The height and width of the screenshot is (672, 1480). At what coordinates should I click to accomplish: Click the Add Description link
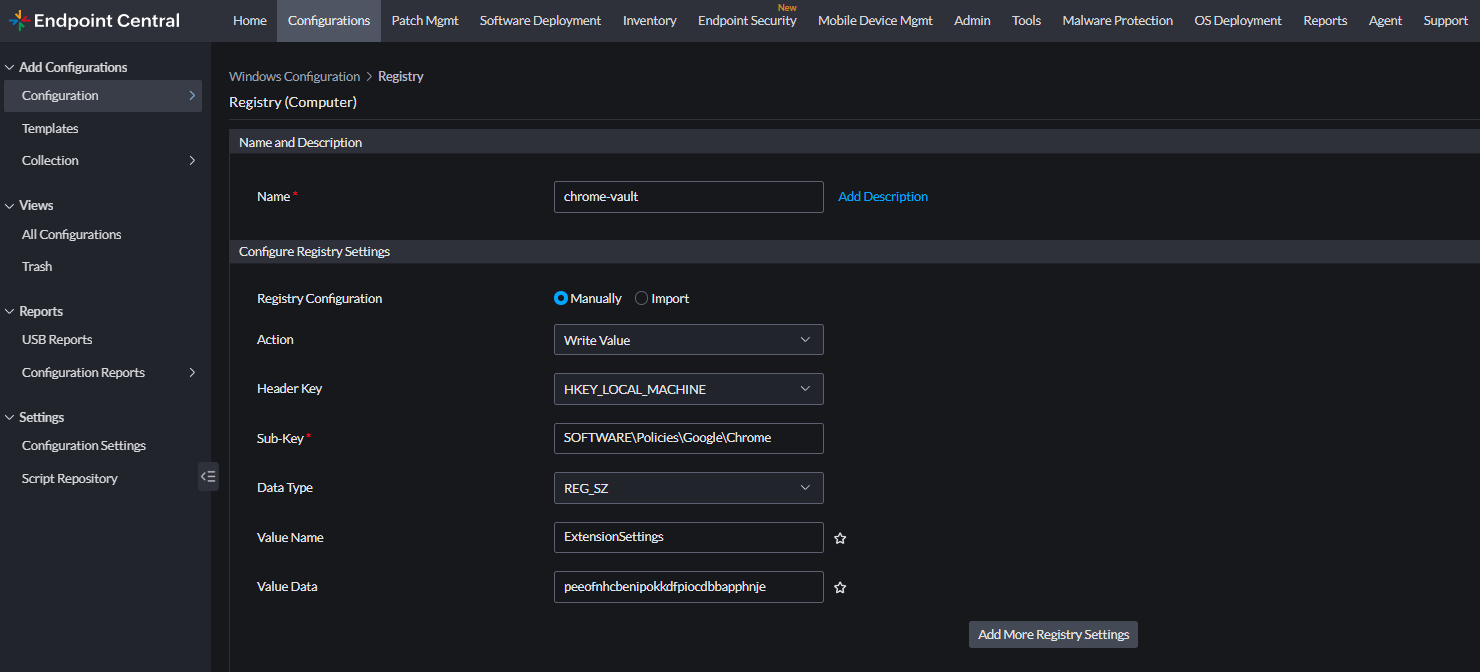pos(883,197)
